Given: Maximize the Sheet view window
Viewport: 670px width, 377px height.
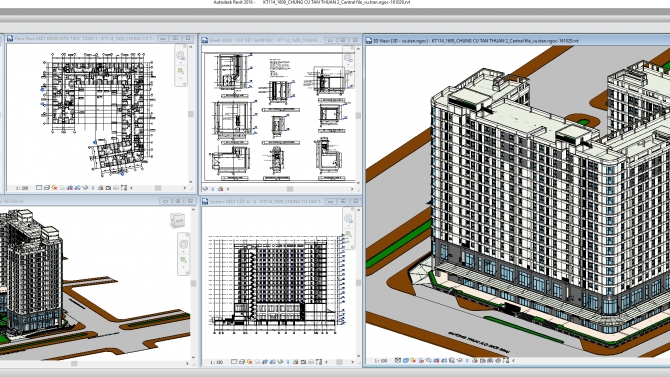Looking at the screenshot, I should (343, 40).
